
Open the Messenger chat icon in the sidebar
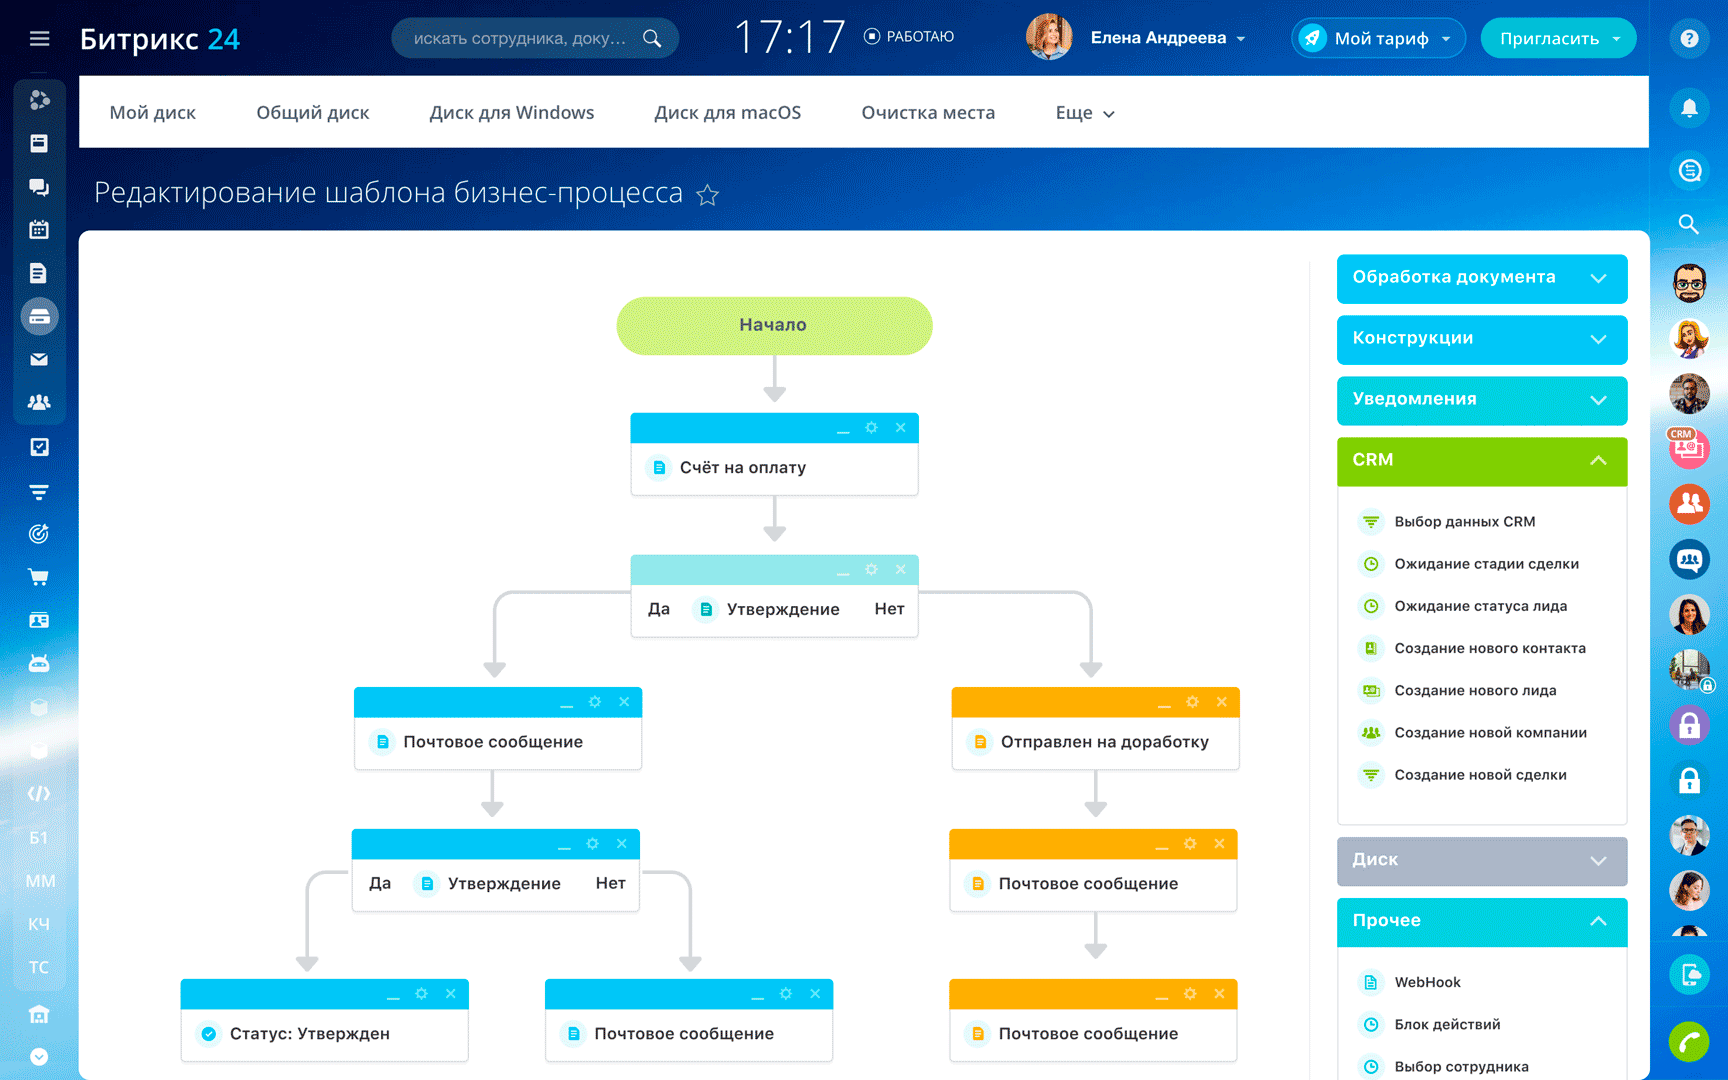pos(39,186)
